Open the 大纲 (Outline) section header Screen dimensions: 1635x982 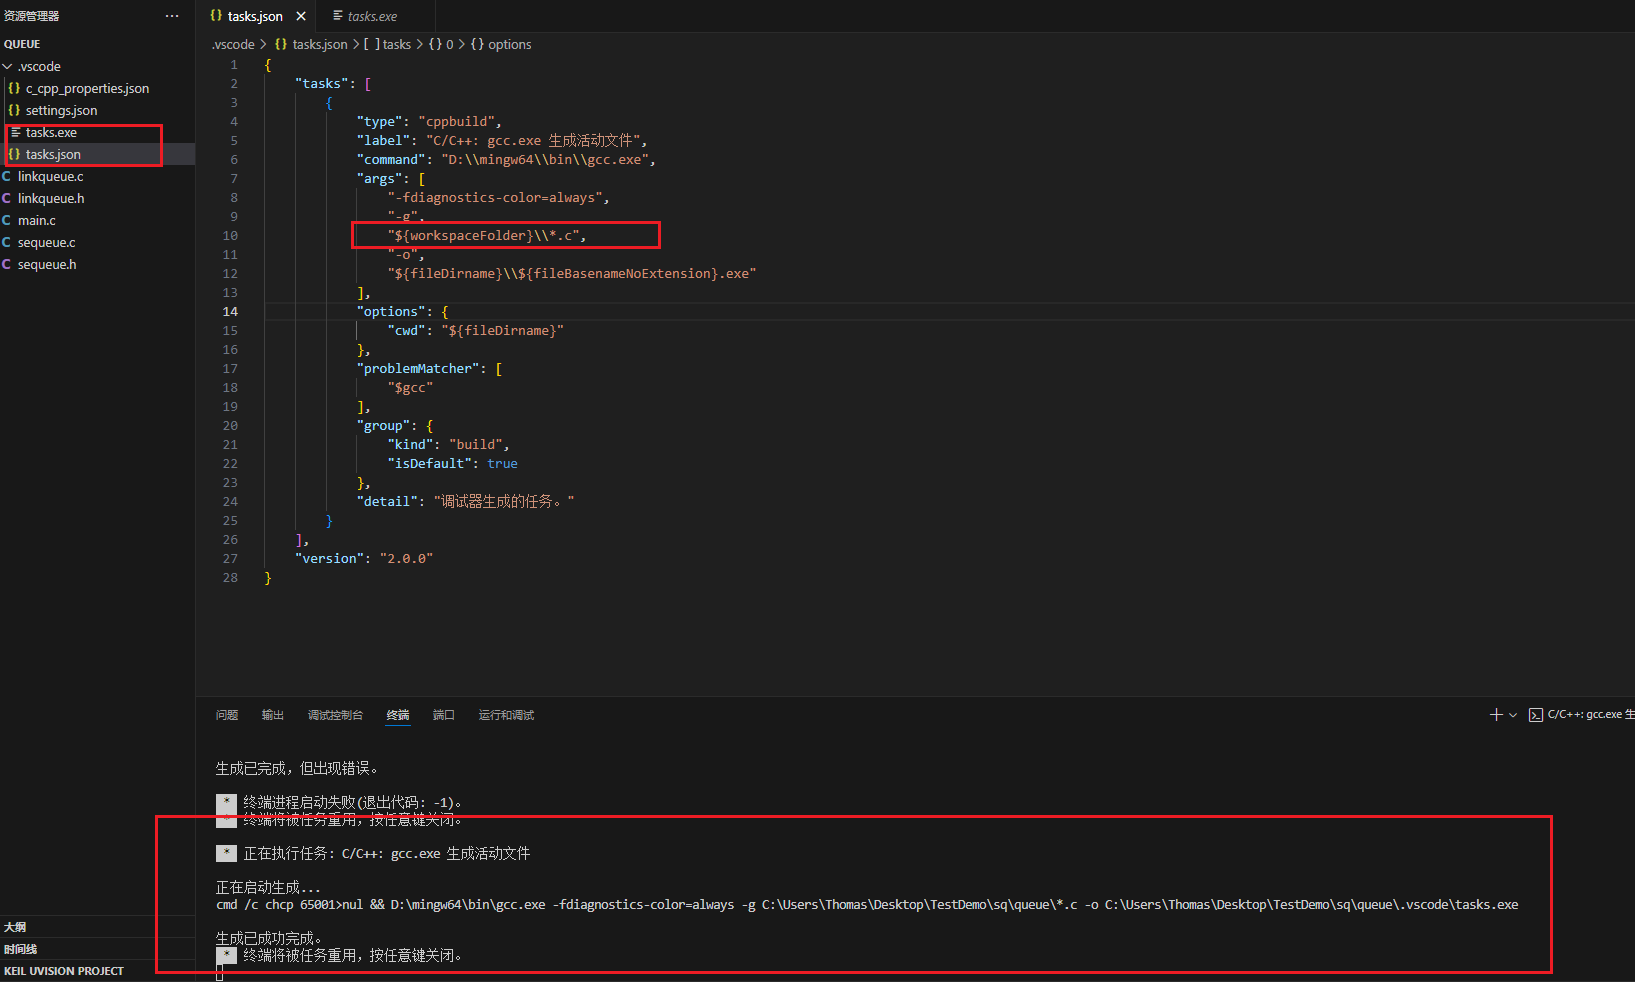tap(14, 926)
